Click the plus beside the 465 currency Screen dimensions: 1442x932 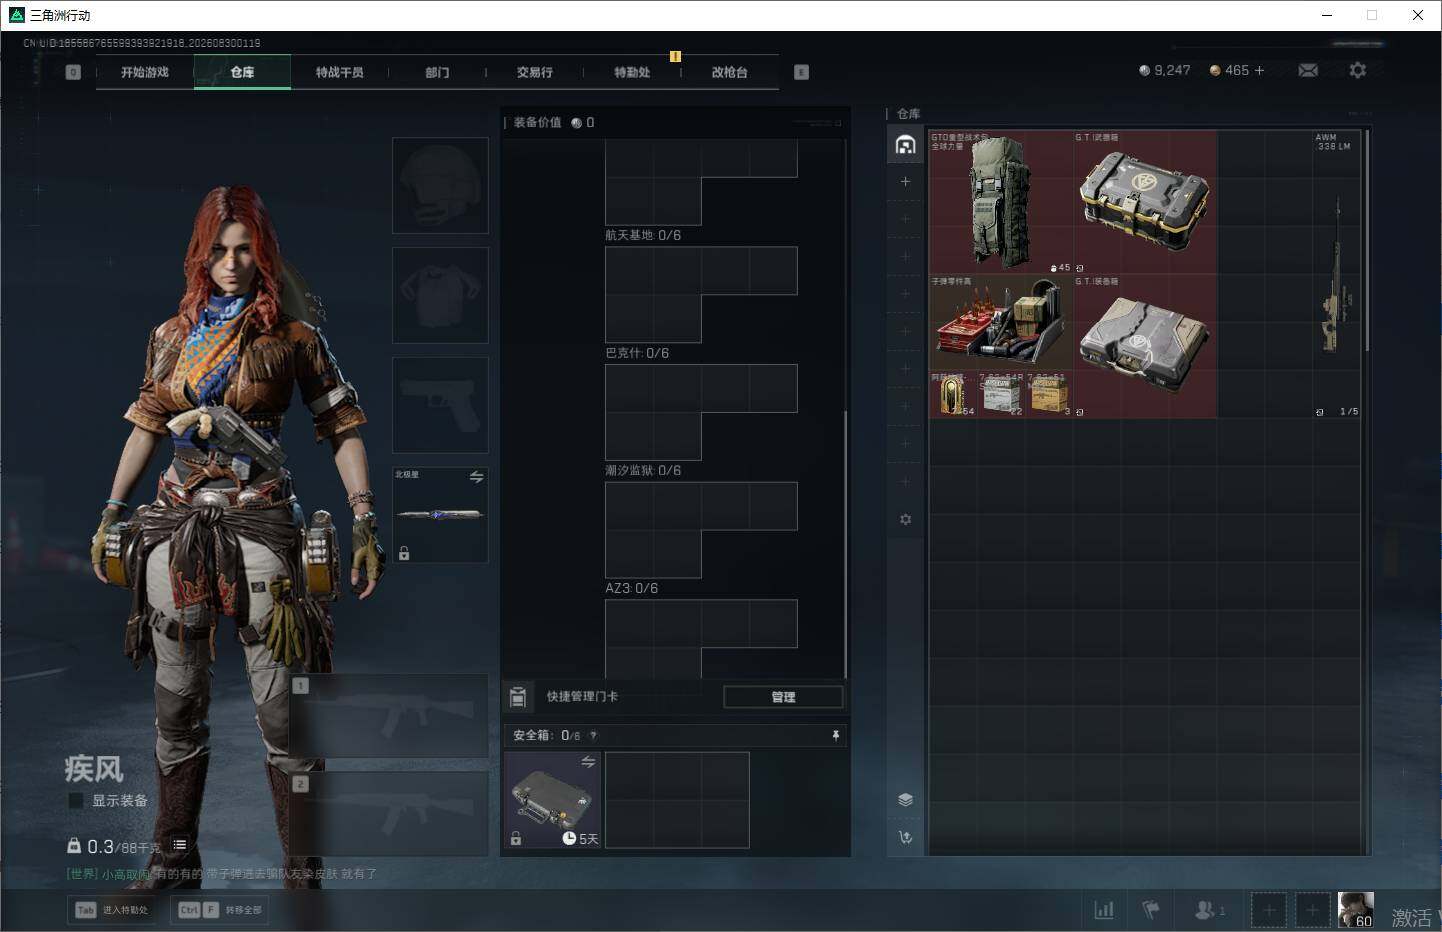coord(1259,70)
